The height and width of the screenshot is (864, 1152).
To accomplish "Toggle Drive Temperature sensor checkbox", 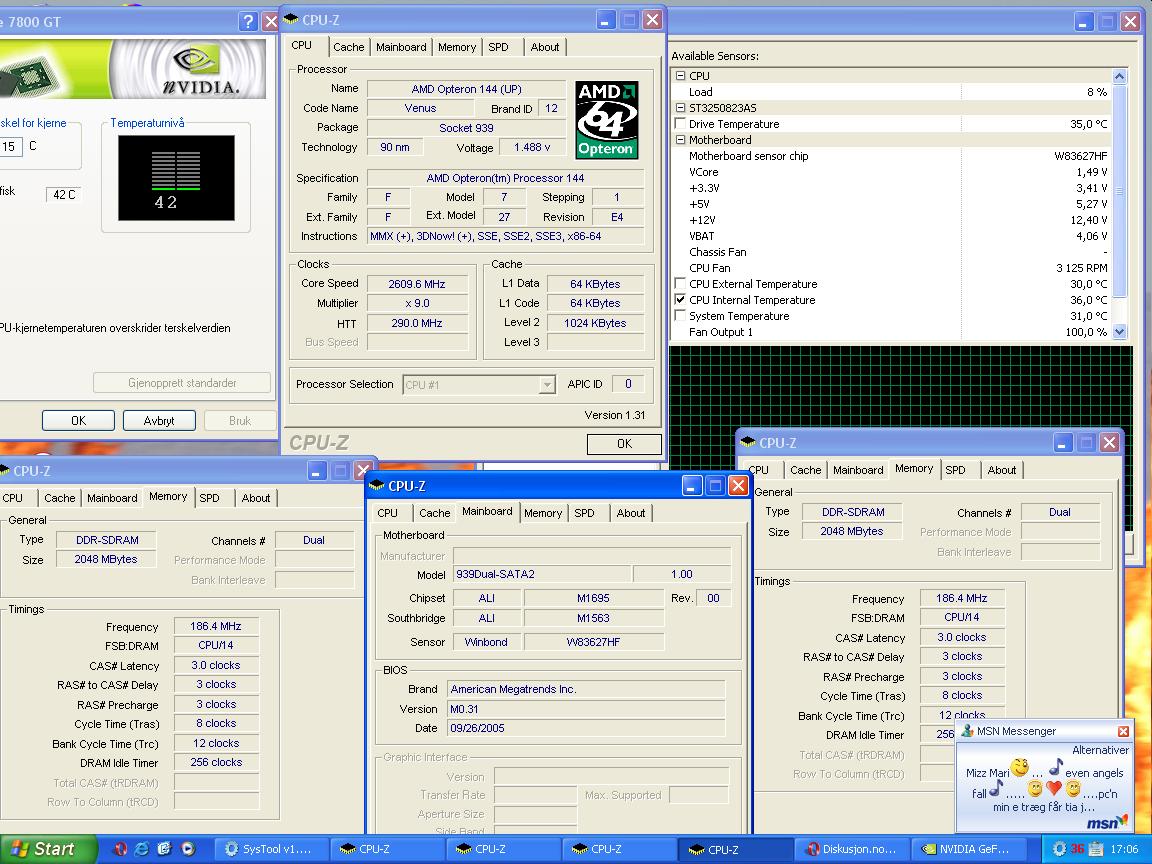I will 680,123.
